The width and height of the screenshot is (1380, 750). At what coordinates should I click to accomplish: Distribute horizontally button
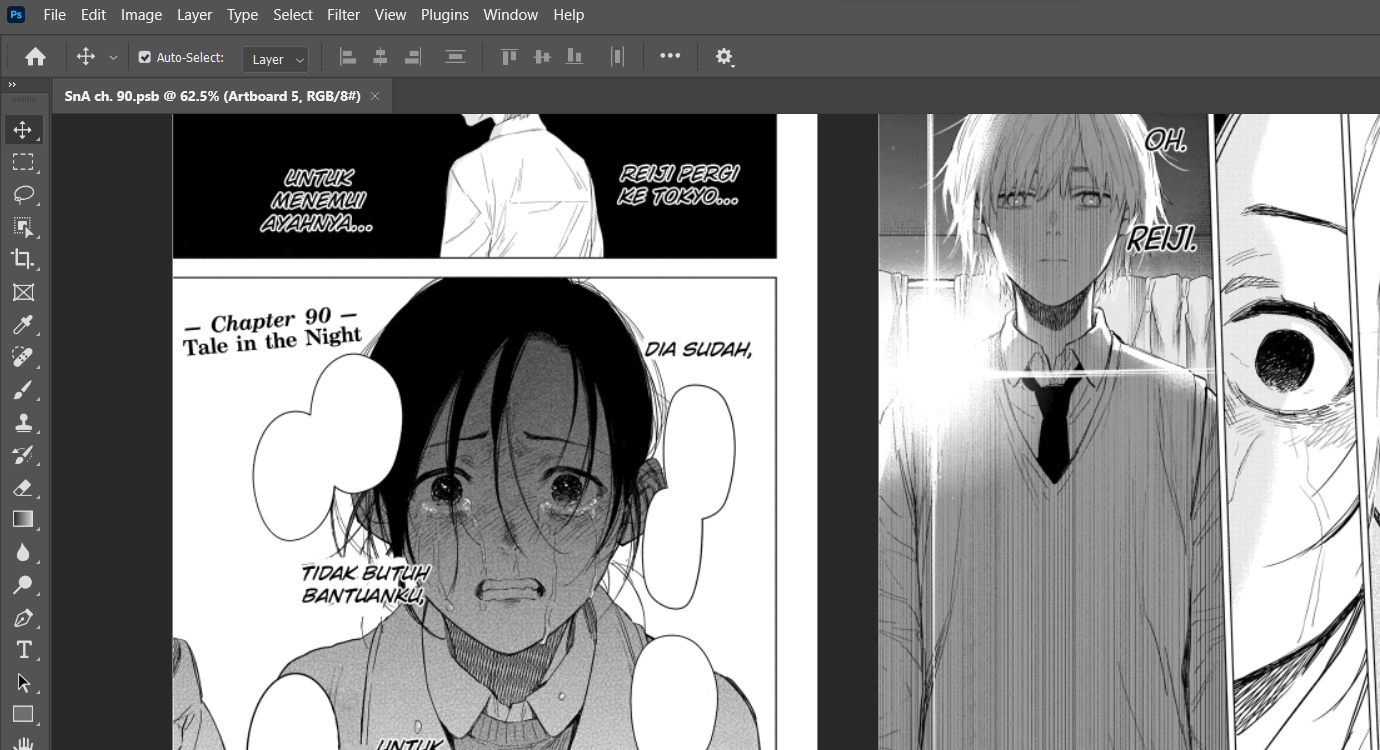617,57
